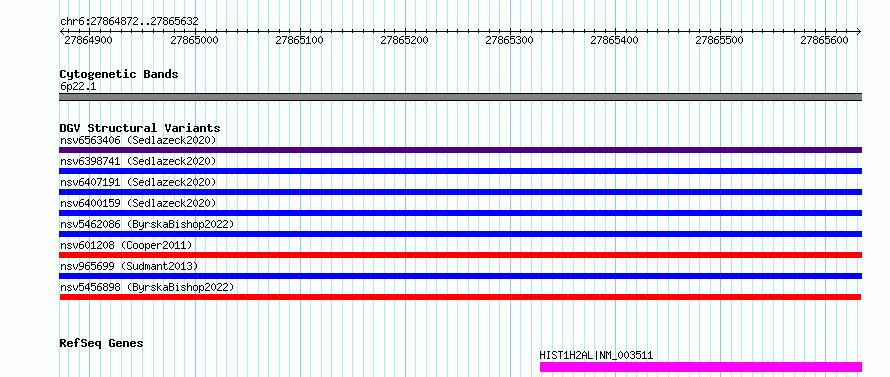Image resolution: width=890 pixels, height=377 pixels.
Task: Click the 6p22.1 band label
Action: click(78, 87)
